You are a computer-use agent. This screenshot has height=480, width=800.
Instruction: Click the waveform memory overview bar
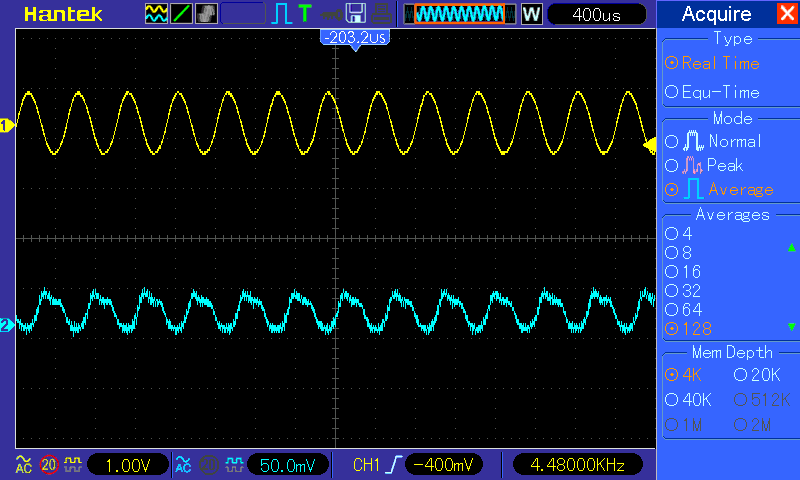coord(460,14)
